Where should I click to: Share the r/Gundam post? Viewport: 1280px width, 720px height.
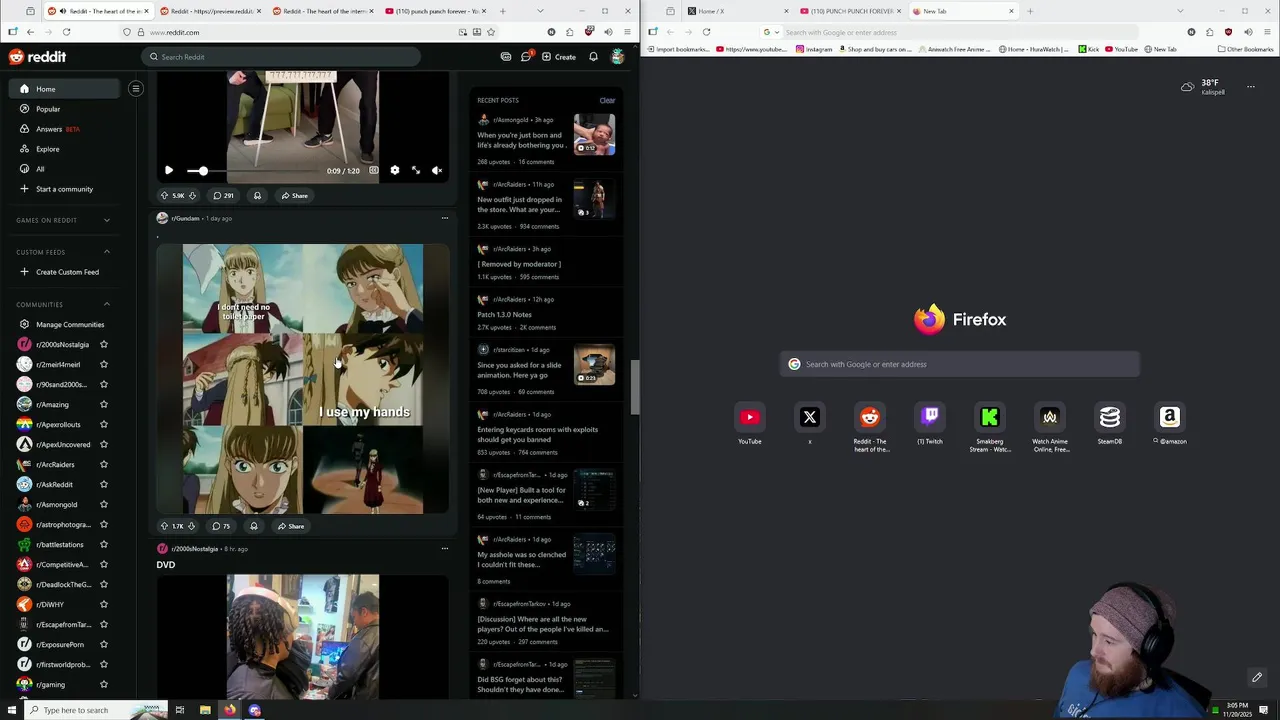(x=291, y=526)
